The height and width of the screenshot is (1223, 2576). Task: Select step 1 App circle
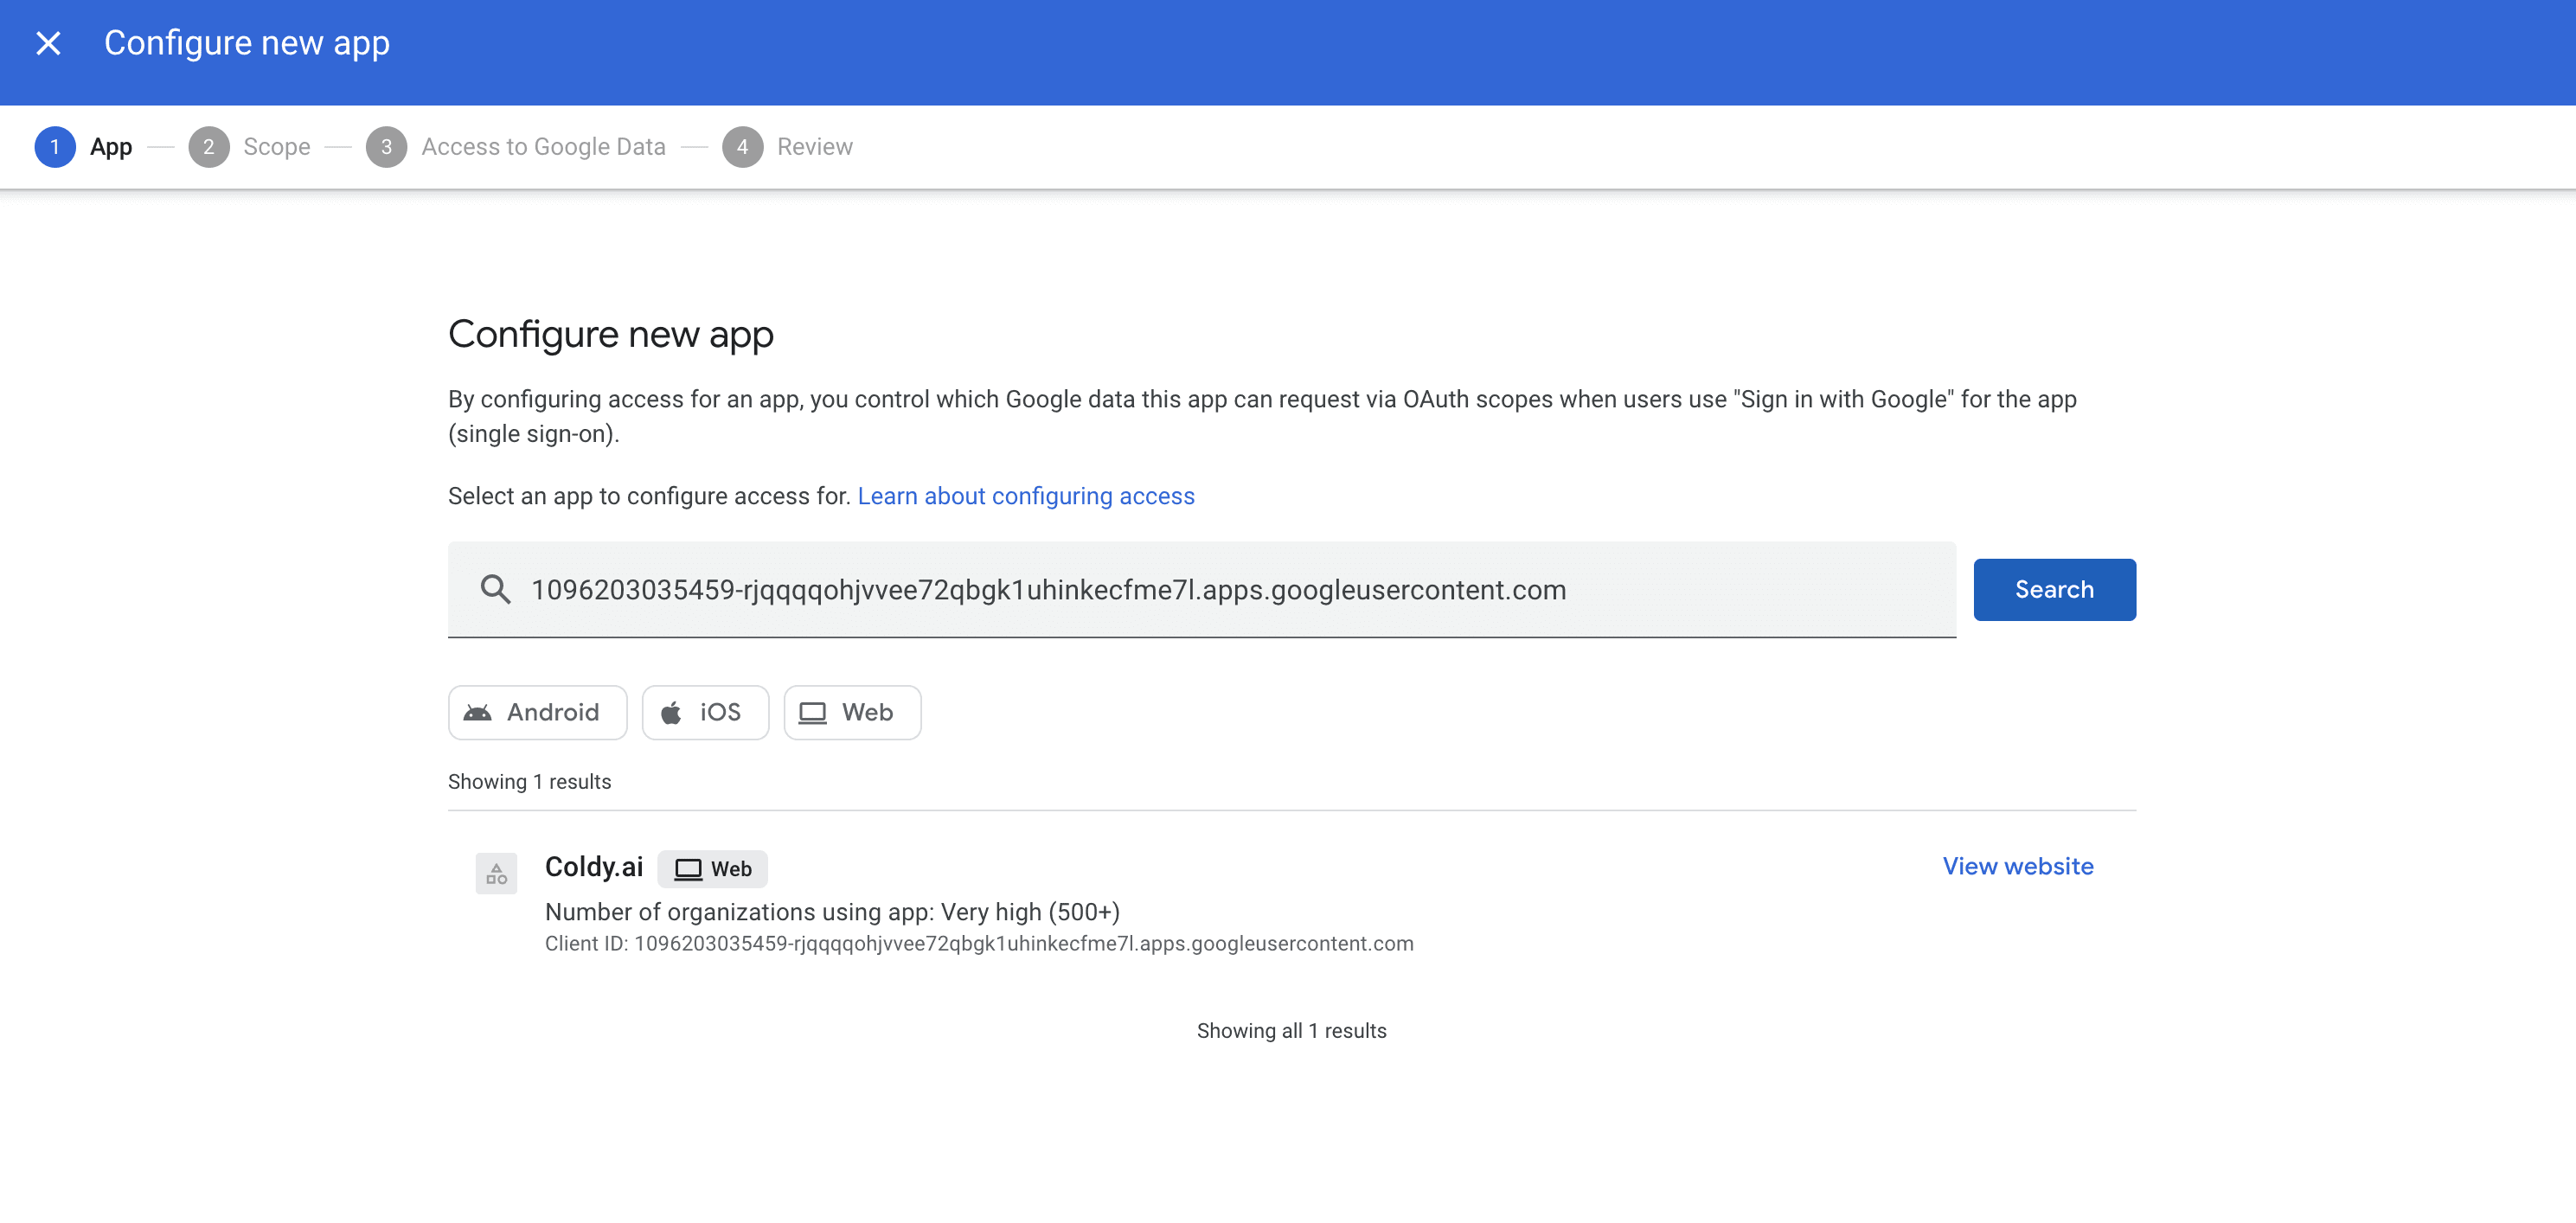(x=55, y=147)
